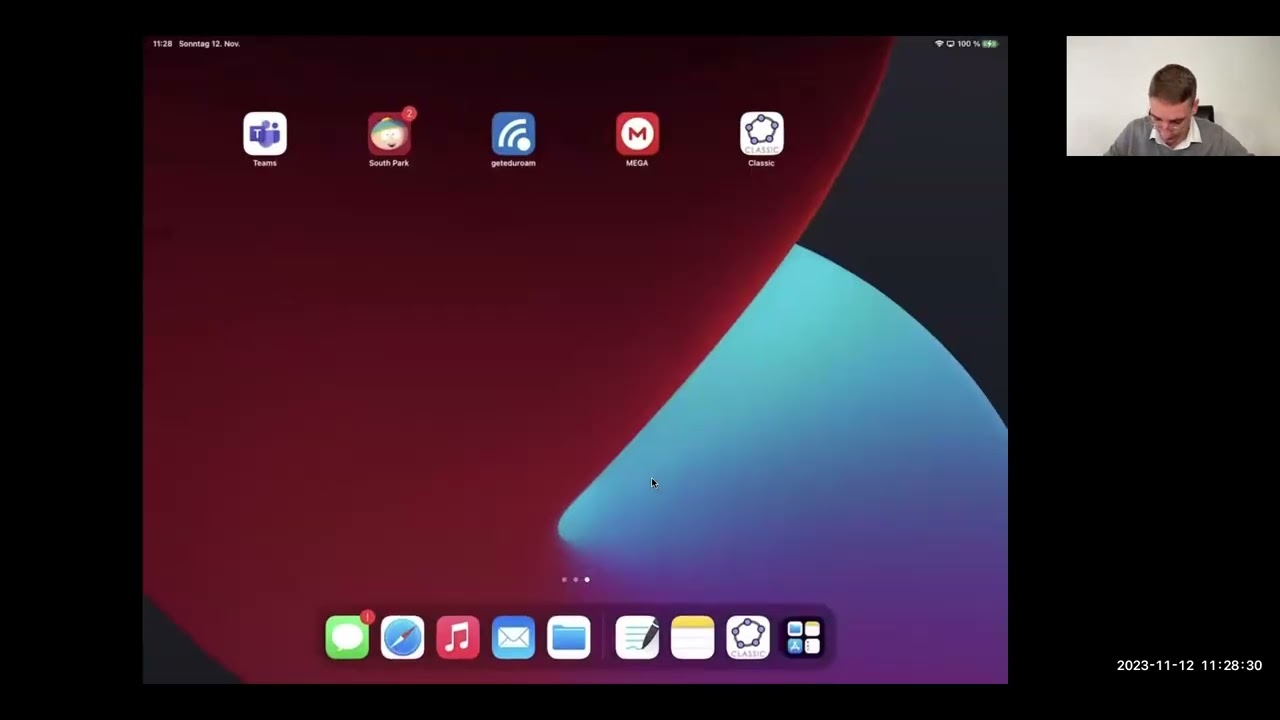Screen dimensions: 1280x720
Task: Launch the Classic app from the dock
Action: tap(748, 638)
